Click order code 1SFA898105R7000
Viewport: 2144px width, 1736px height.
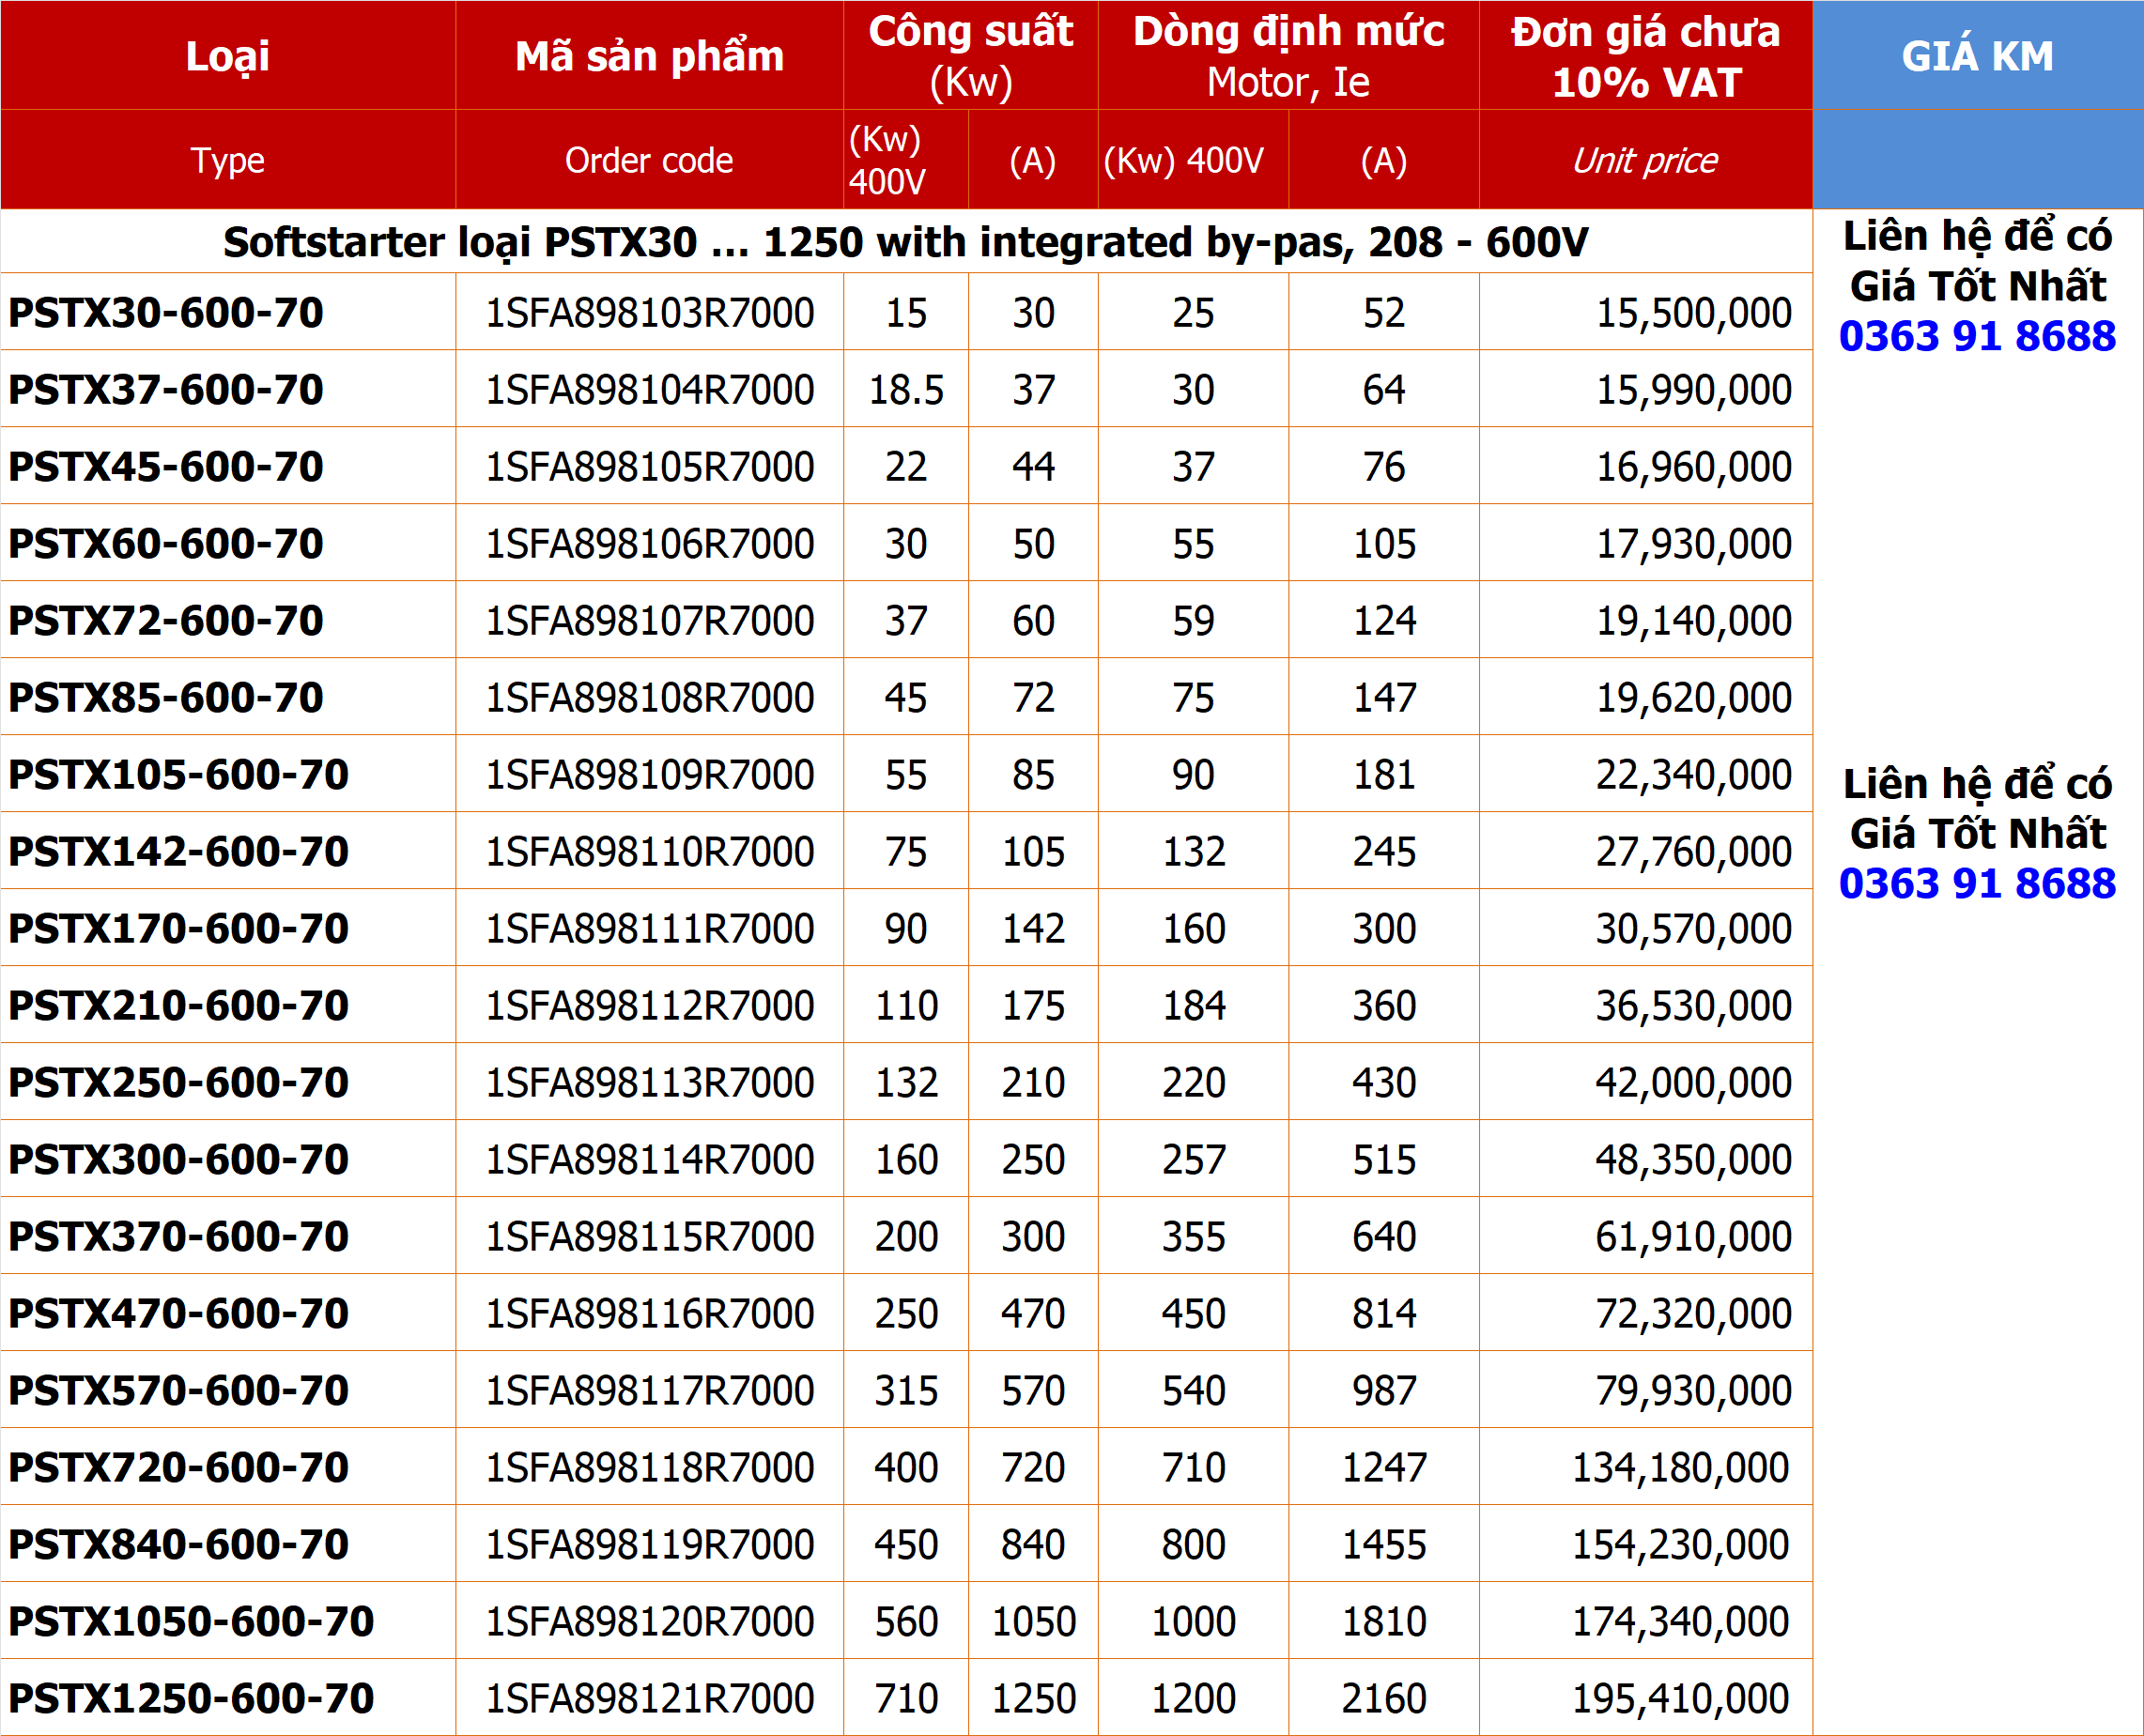[649, 467]
